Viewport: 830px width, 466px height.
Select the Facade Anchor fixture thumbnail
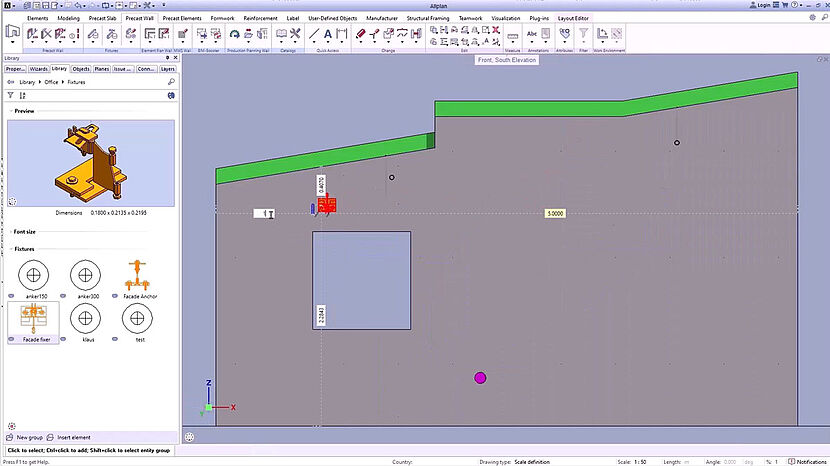137,275
